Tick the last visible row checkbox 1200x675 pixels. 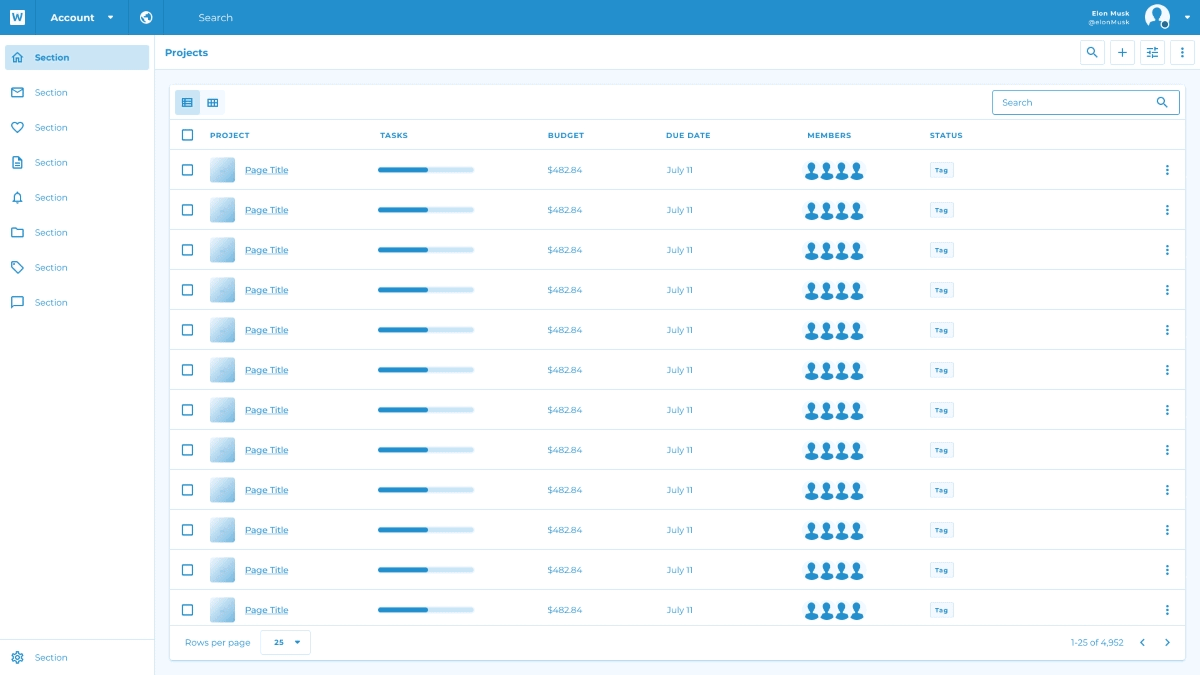click(187, 610)
